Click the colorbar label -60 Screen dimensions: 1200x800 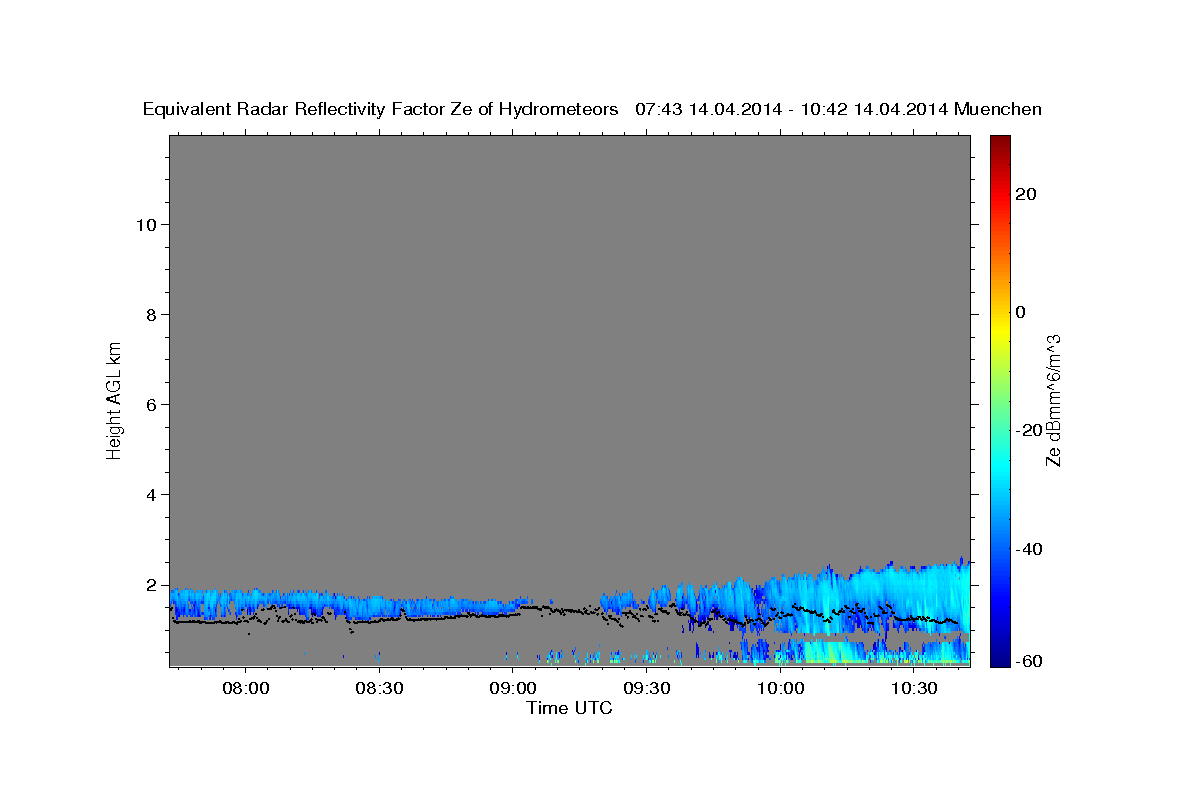coord(1030,662)
